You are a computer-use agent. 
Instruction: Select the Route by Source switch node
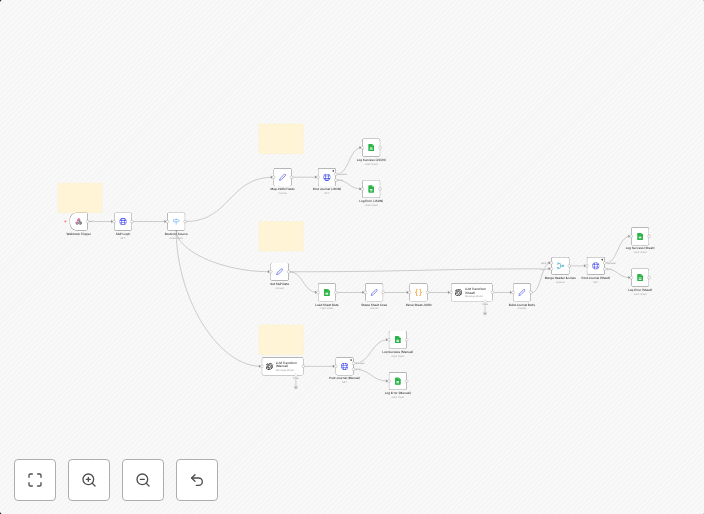click(176, 222)
